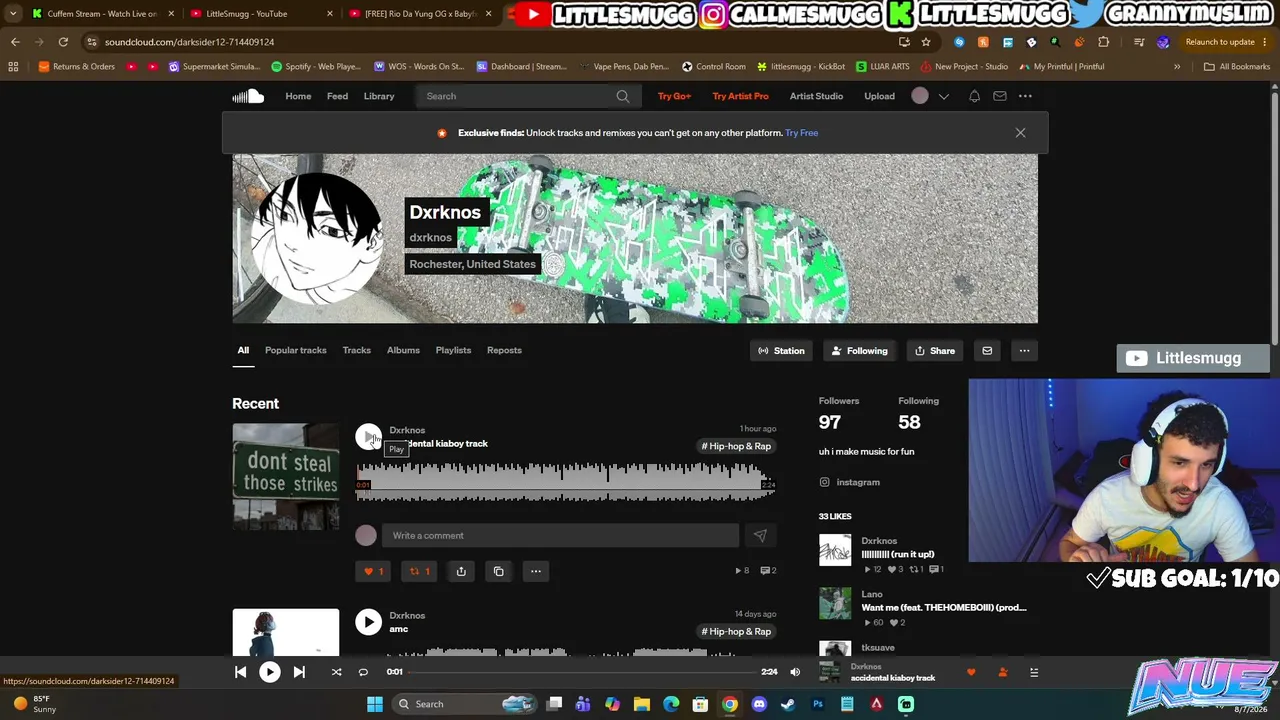1280x720 pixels.
Task: Open Artist Studio
Action: pyautogui.click(x=816, y=96)
